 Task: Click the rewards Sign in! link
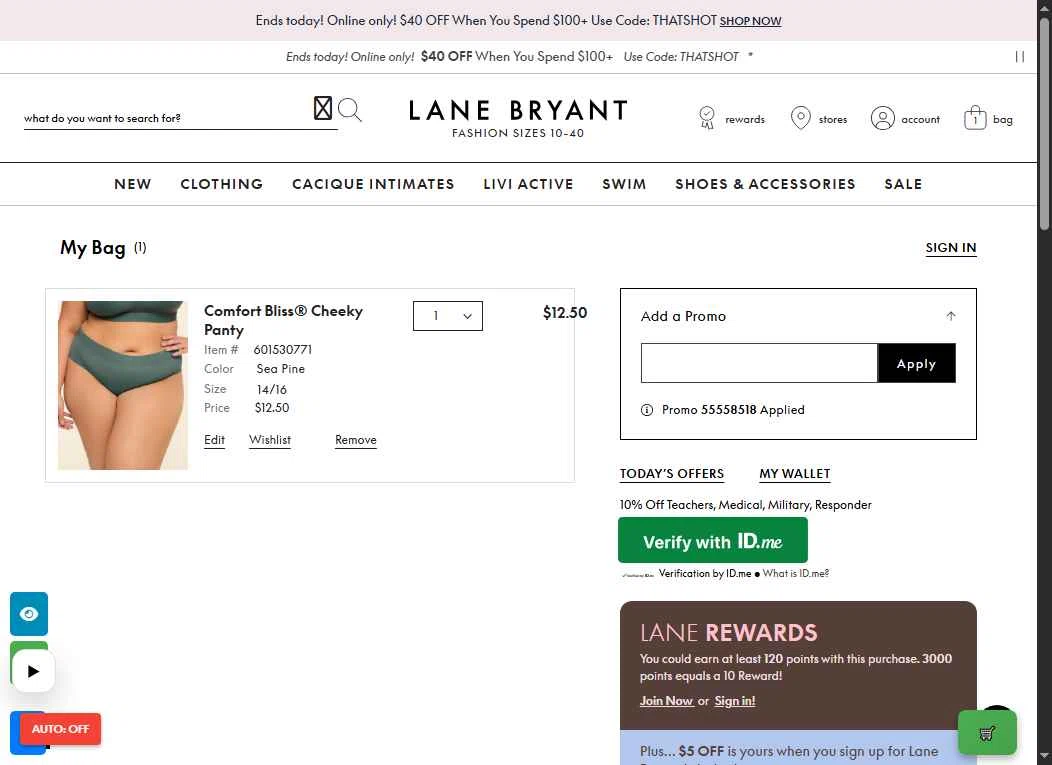tap(735, 701)
